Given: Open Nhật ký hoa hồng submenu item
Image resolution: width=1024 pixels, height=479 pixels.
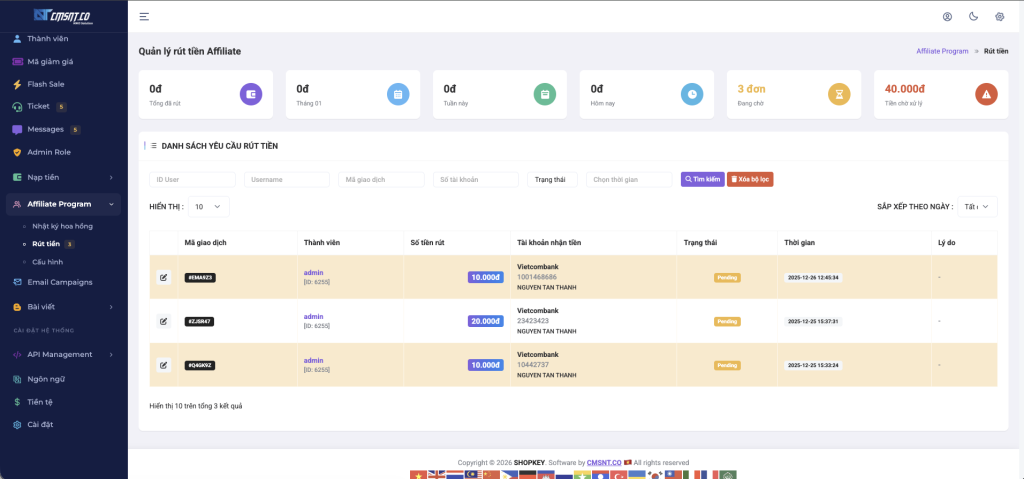Looking at the screenshot, I should point(65,226).
